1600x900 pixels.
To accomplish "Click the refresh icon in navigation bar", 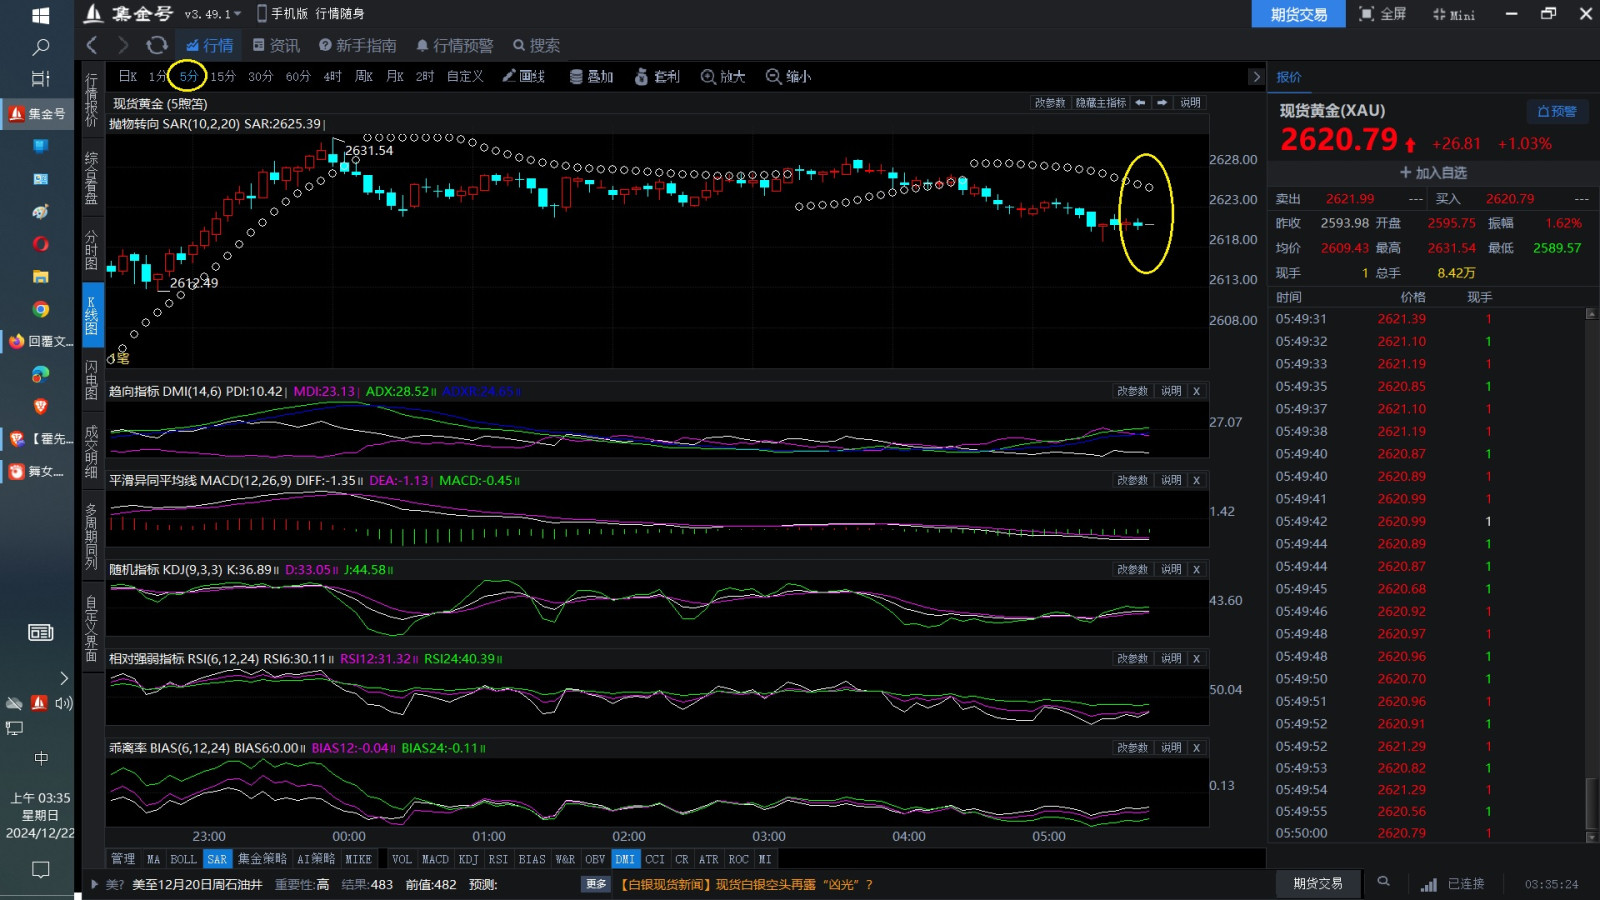I will (x=156, y=45).
